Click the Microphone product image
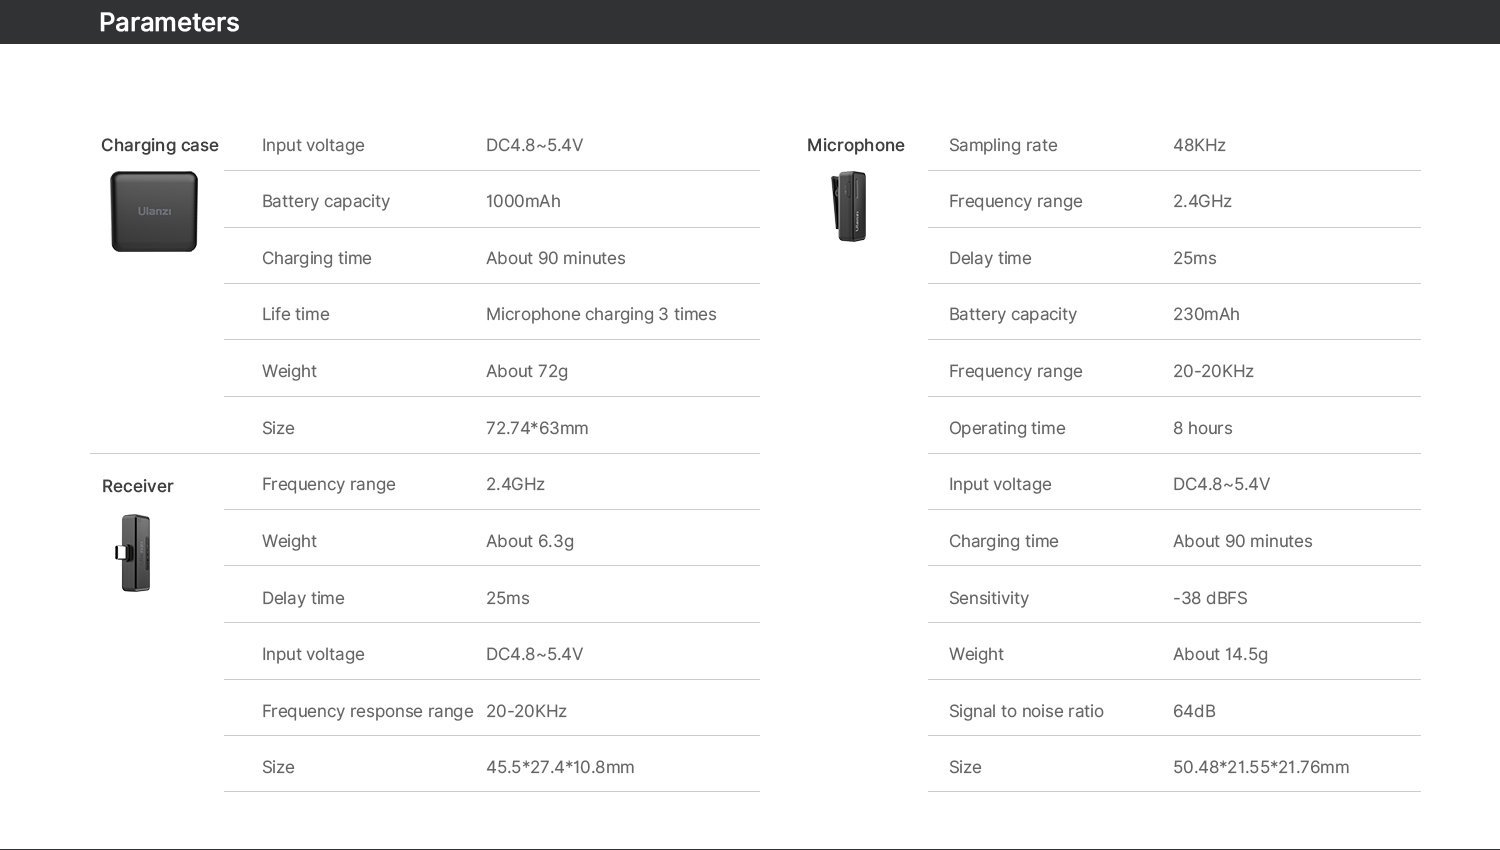This screenshot has width=1500, height=850. [849, 206]
